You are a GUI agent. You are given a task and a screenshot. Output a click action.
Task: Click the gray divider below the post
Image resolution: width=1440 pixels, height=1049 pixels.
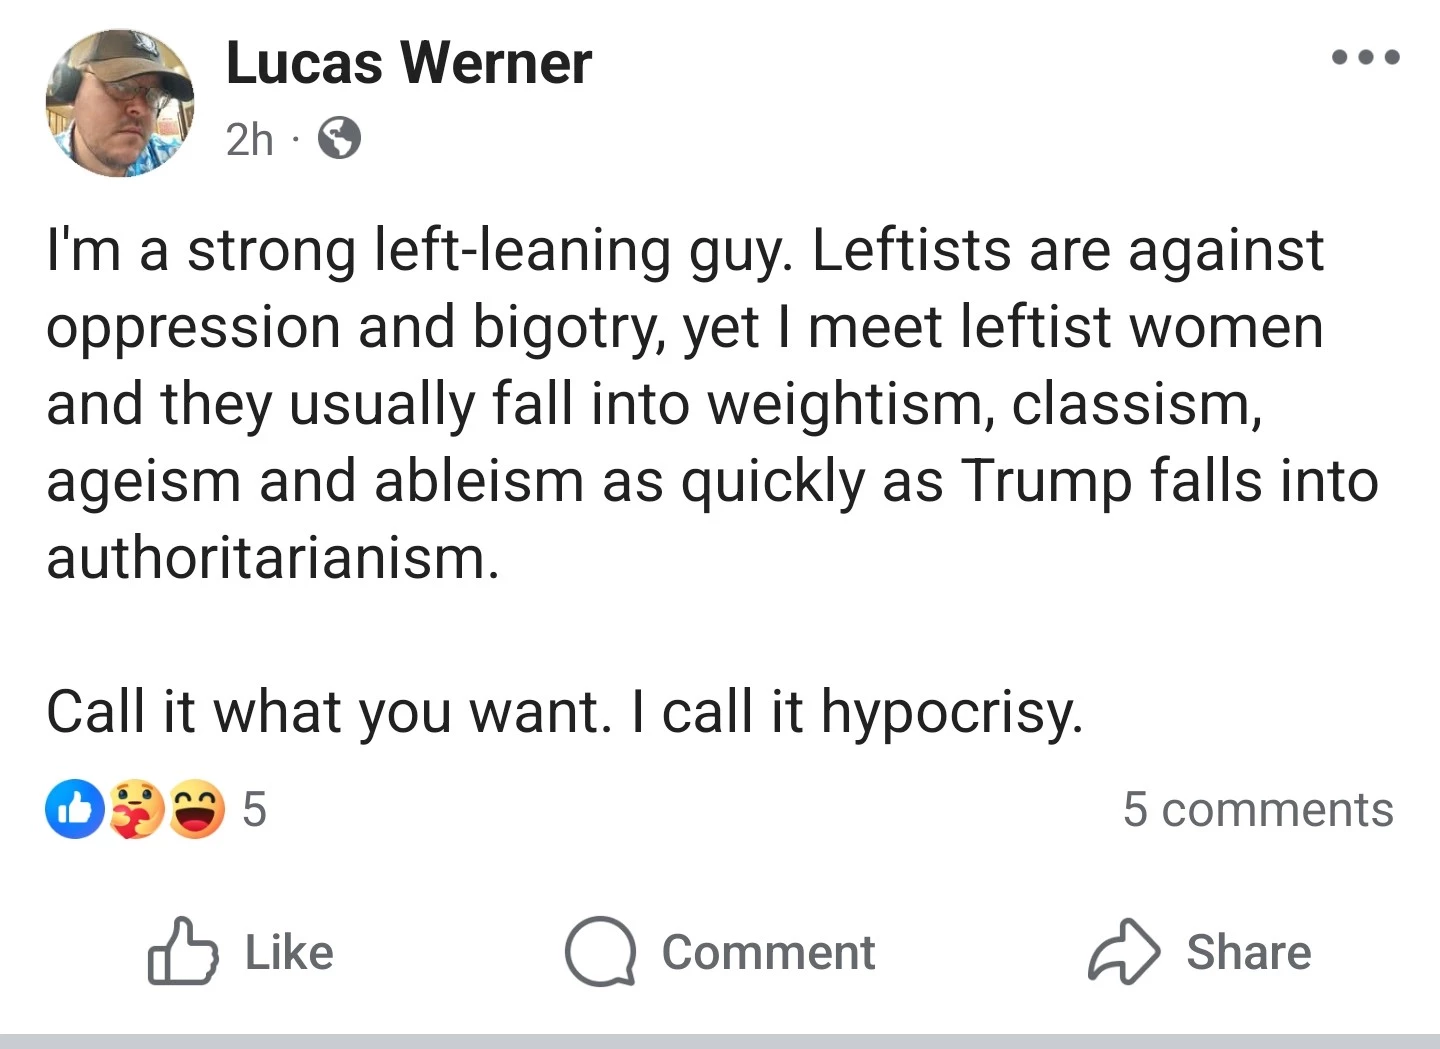coord(720,1040)
